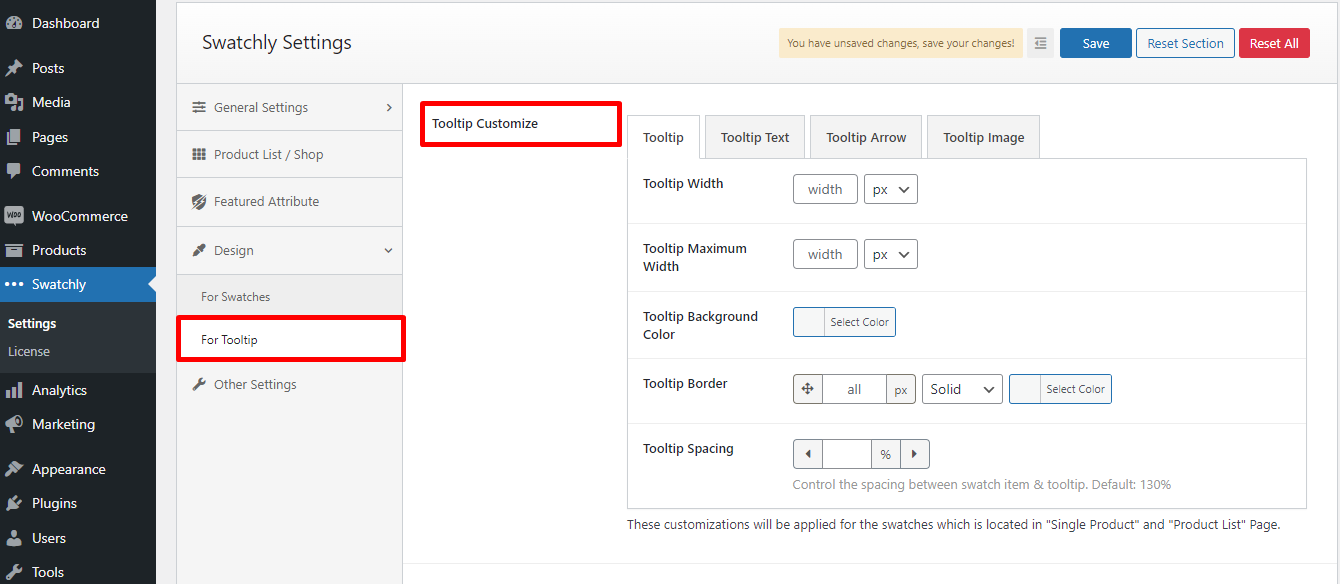The image size is (1340, 584).
Task: Increase Tooltip Spacing with right arrow
Action: 914,454
